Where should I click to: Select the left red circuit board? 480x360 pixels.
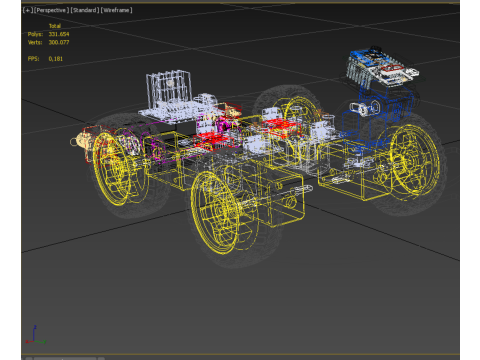tap(212, 141)
